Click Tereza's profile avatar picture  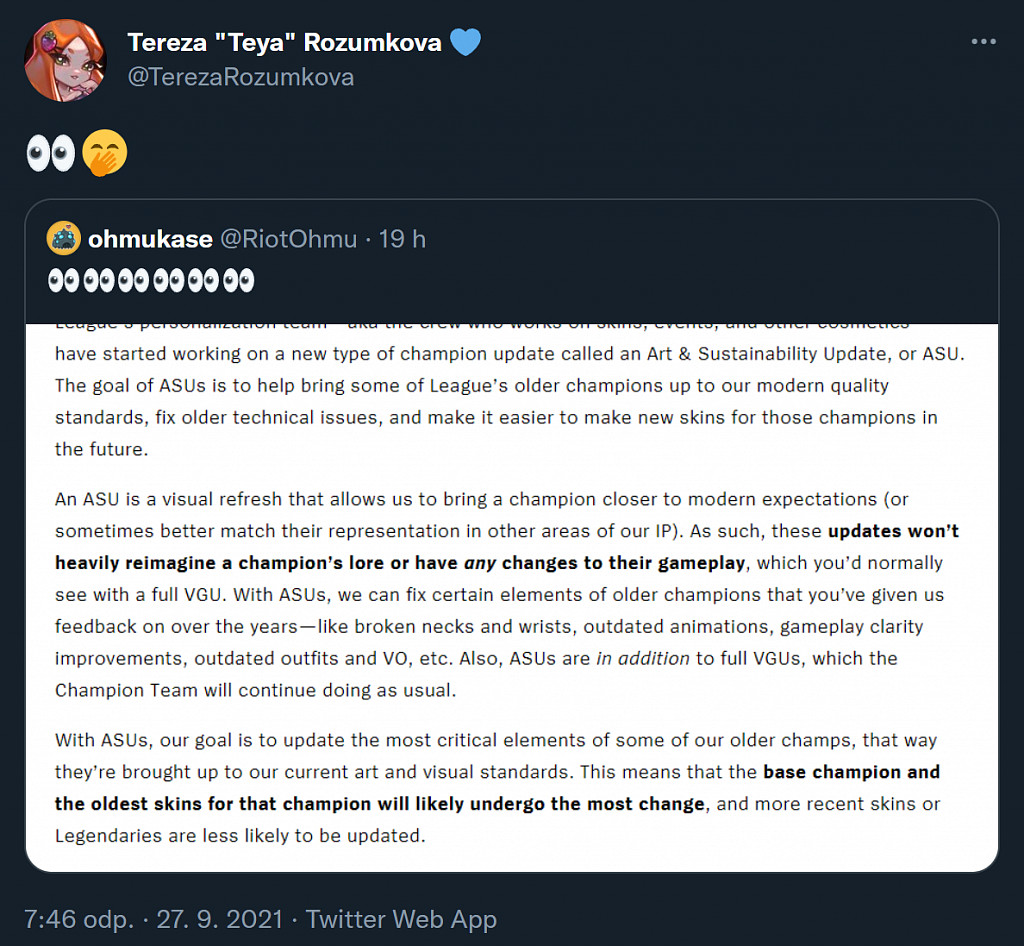click(x=65, y=60)
